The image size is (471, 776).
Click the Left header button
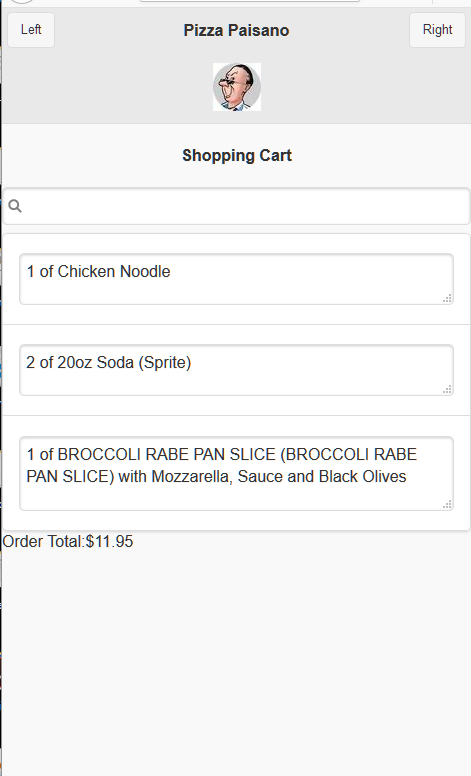[x=31, y=30]
